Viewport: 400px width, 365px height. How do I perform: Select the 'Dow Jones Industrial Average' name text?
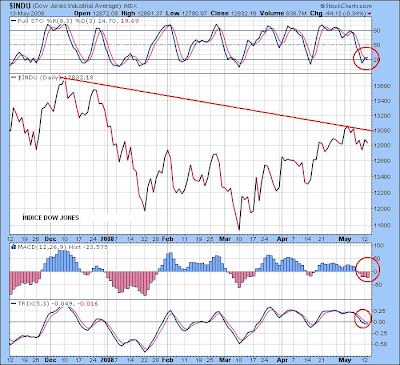coord(77,6)
